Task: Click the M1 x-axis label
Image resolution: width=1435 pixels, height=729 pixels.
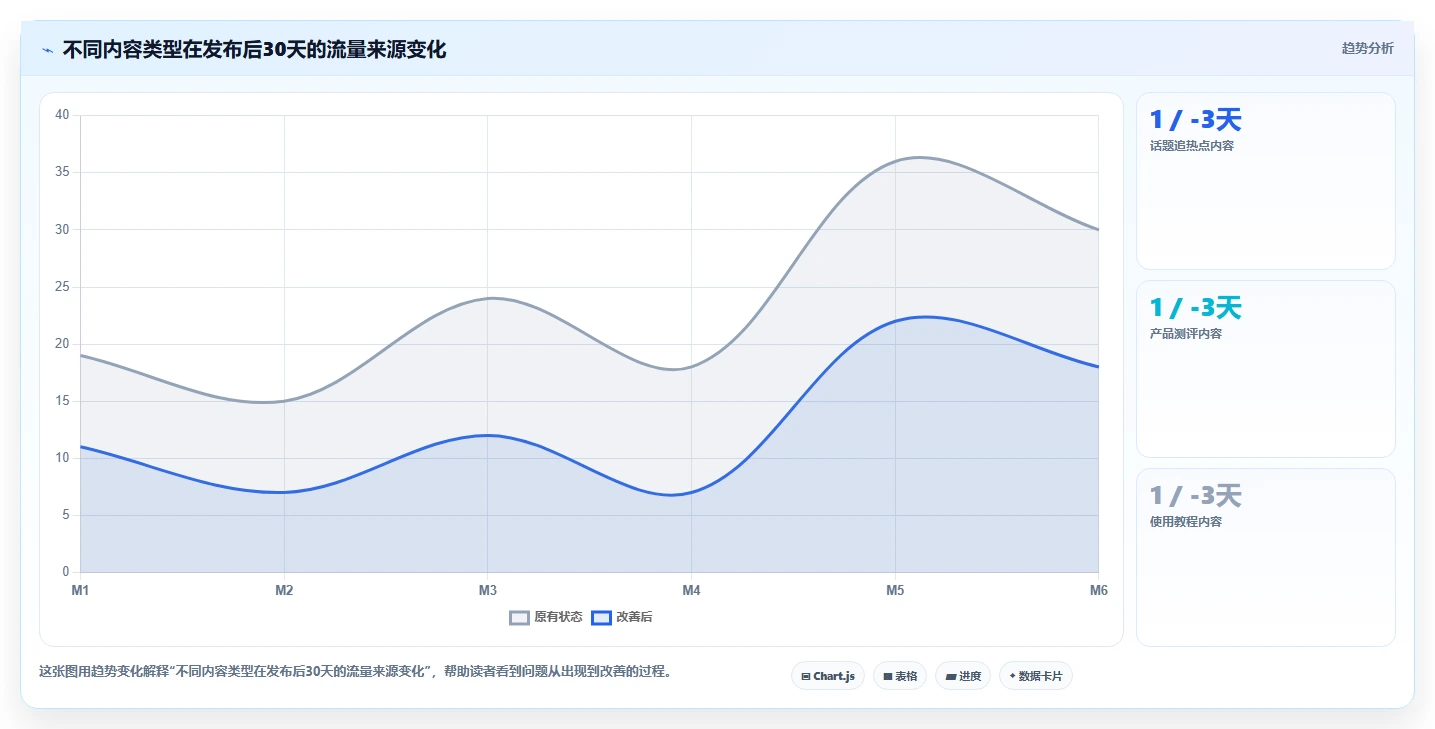Action: (x=80, y=590)
